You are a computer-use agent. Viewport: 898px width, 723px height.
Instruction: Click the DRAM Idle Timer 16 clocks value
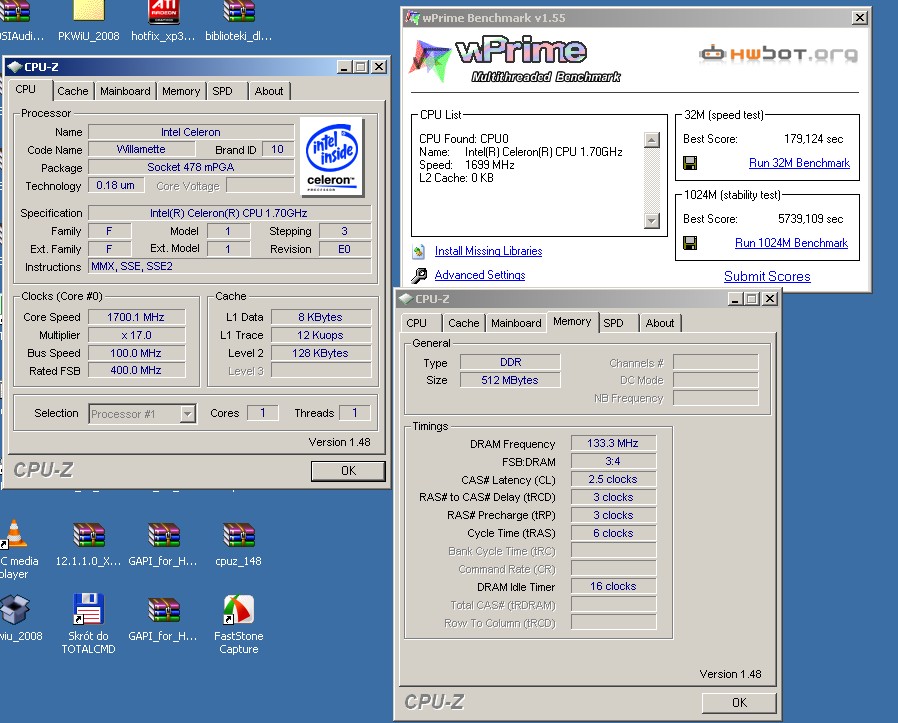tap(613, 587)
